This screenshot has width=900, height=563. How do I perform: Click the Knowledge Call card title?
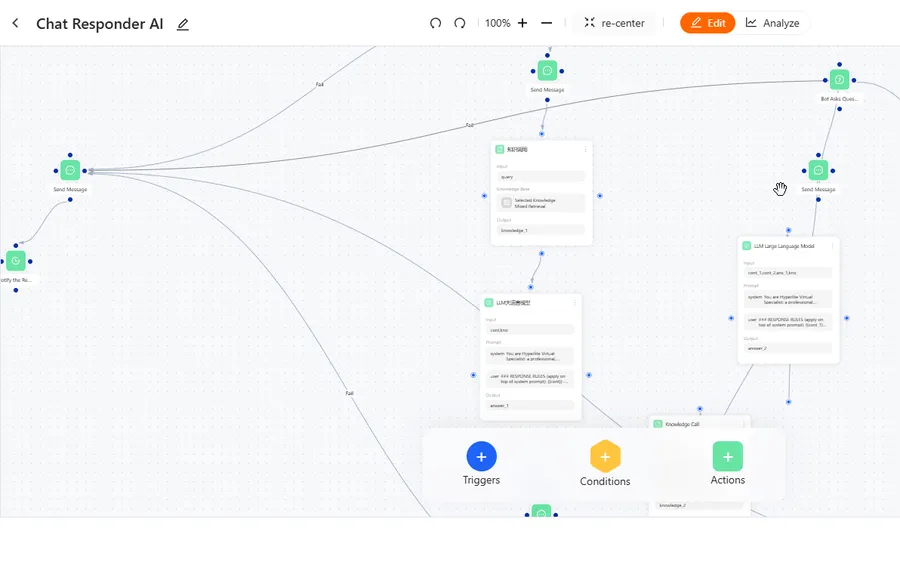pyautogui.click(x=682, y=424)
